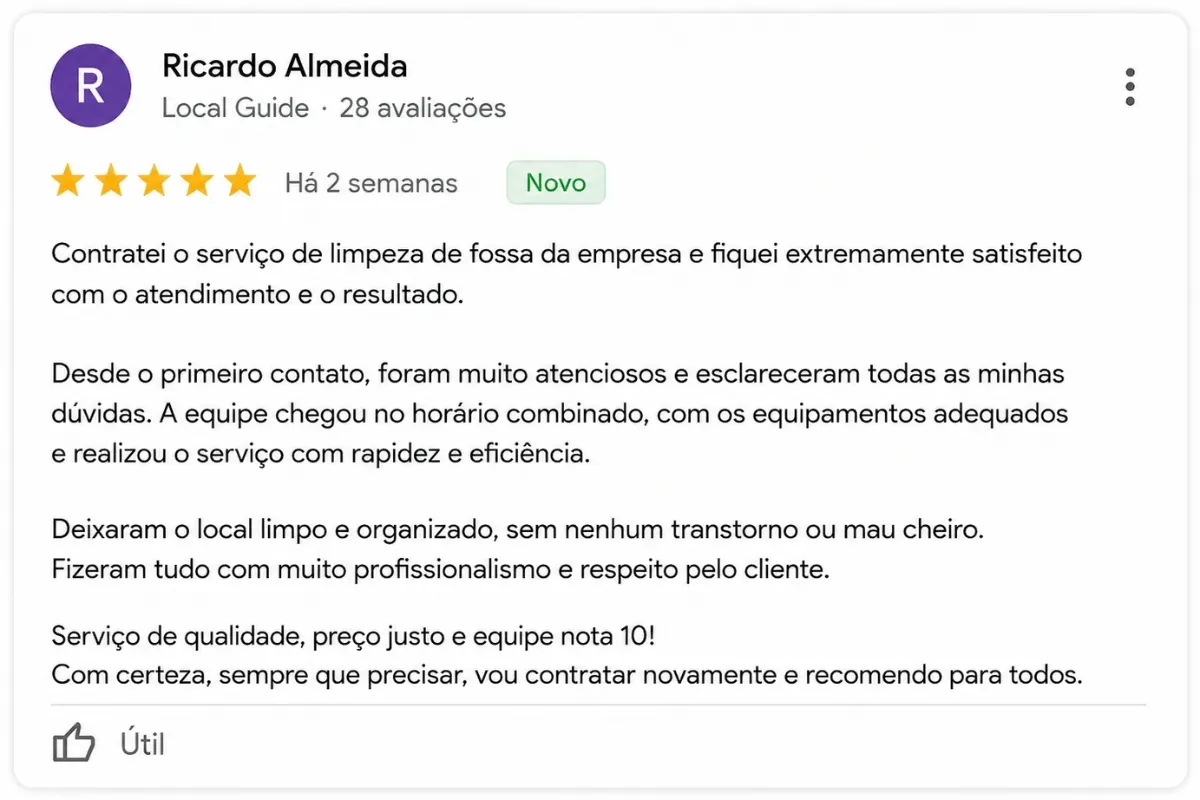The width and height of the screenshot is (1200, 800).
Task: Select the paragraph starting Contratei o serviço
Action: click(x=567, y=275)
